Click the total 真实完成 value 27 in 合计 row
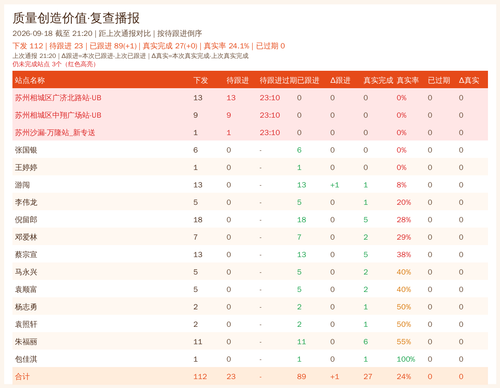Viewport: 500px width, 388px height. pyautogui.click(x=368, y=377)
